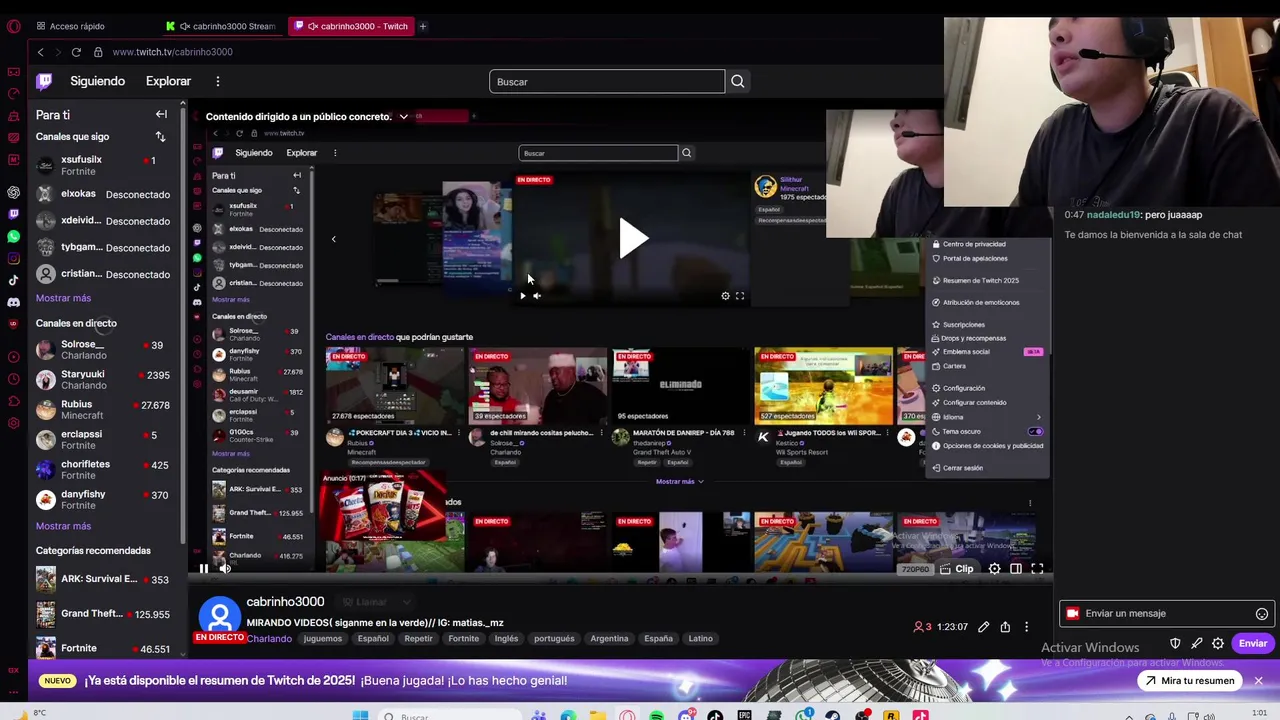Open chat settings gear

click(x=1218, y=643)
